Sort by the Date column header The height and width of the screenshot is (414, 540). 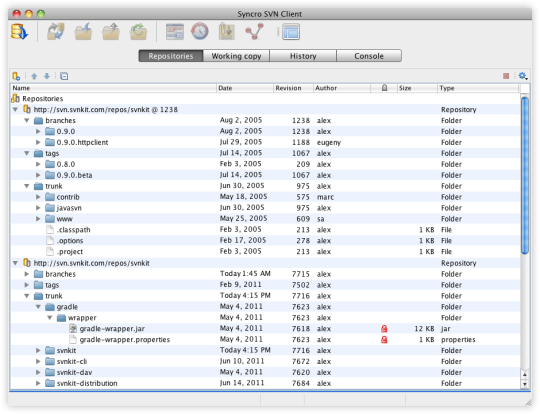pos(245,88)
